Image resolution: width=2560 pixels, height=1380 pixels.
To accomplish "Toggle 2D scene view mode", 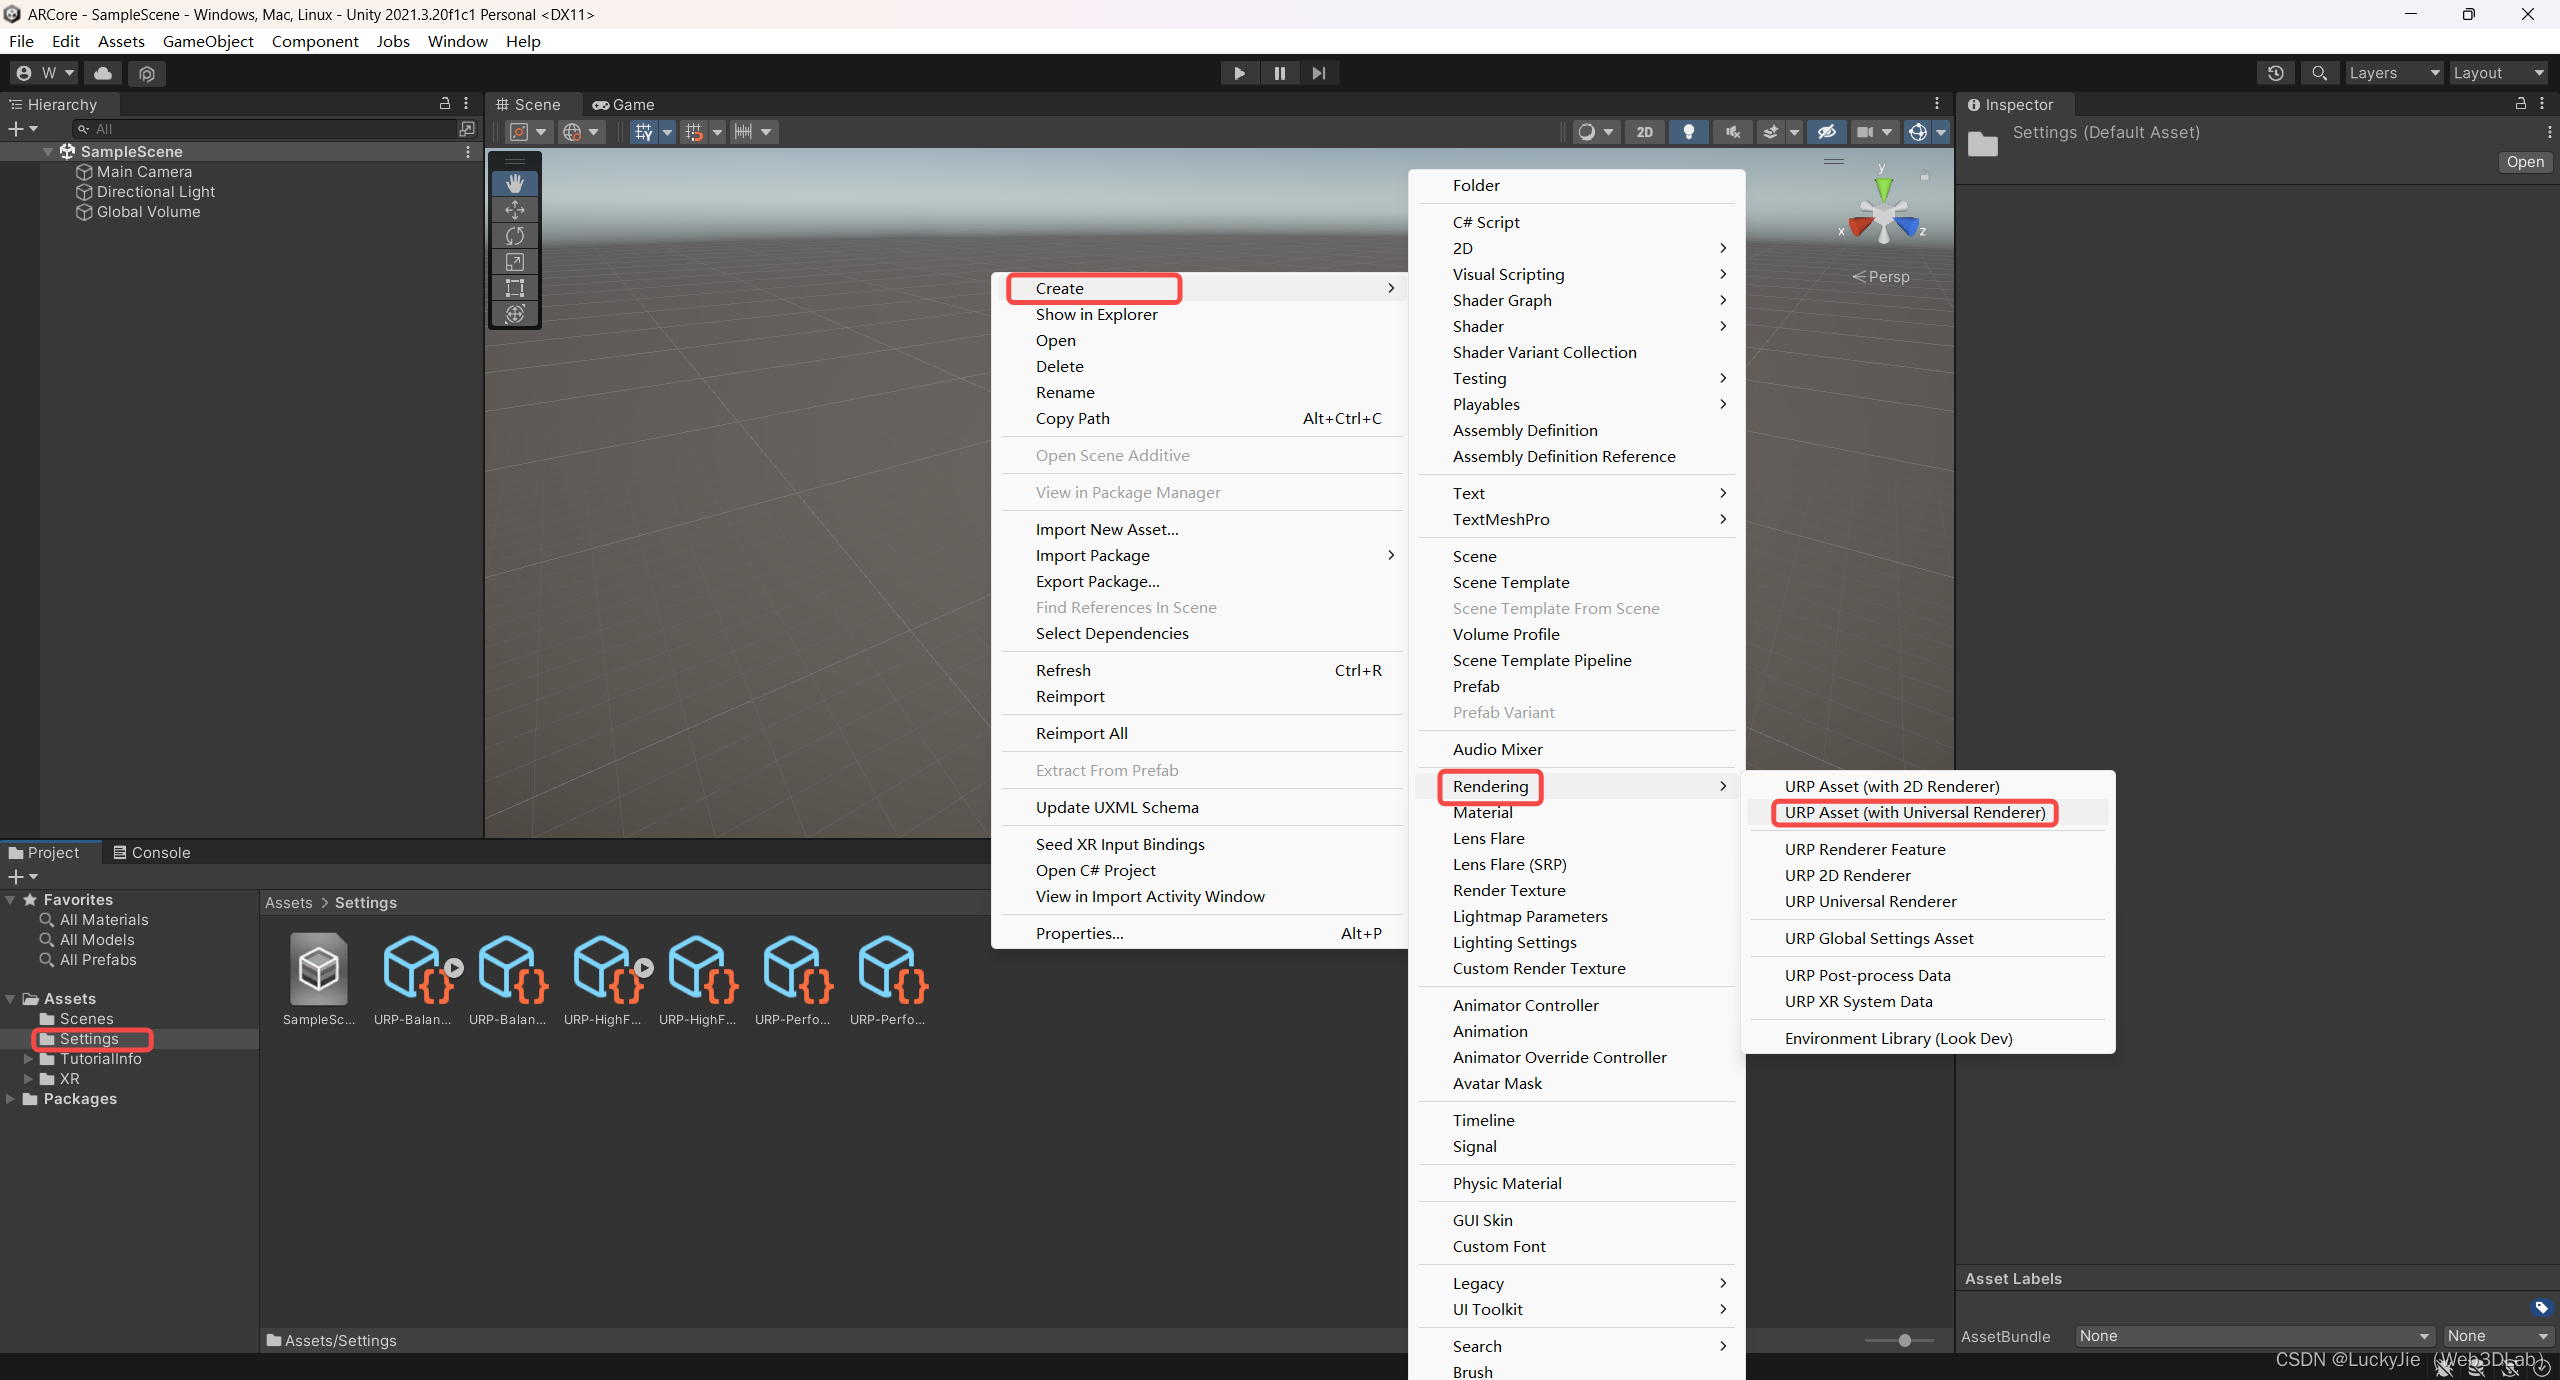I will (x=1644, y=132).
